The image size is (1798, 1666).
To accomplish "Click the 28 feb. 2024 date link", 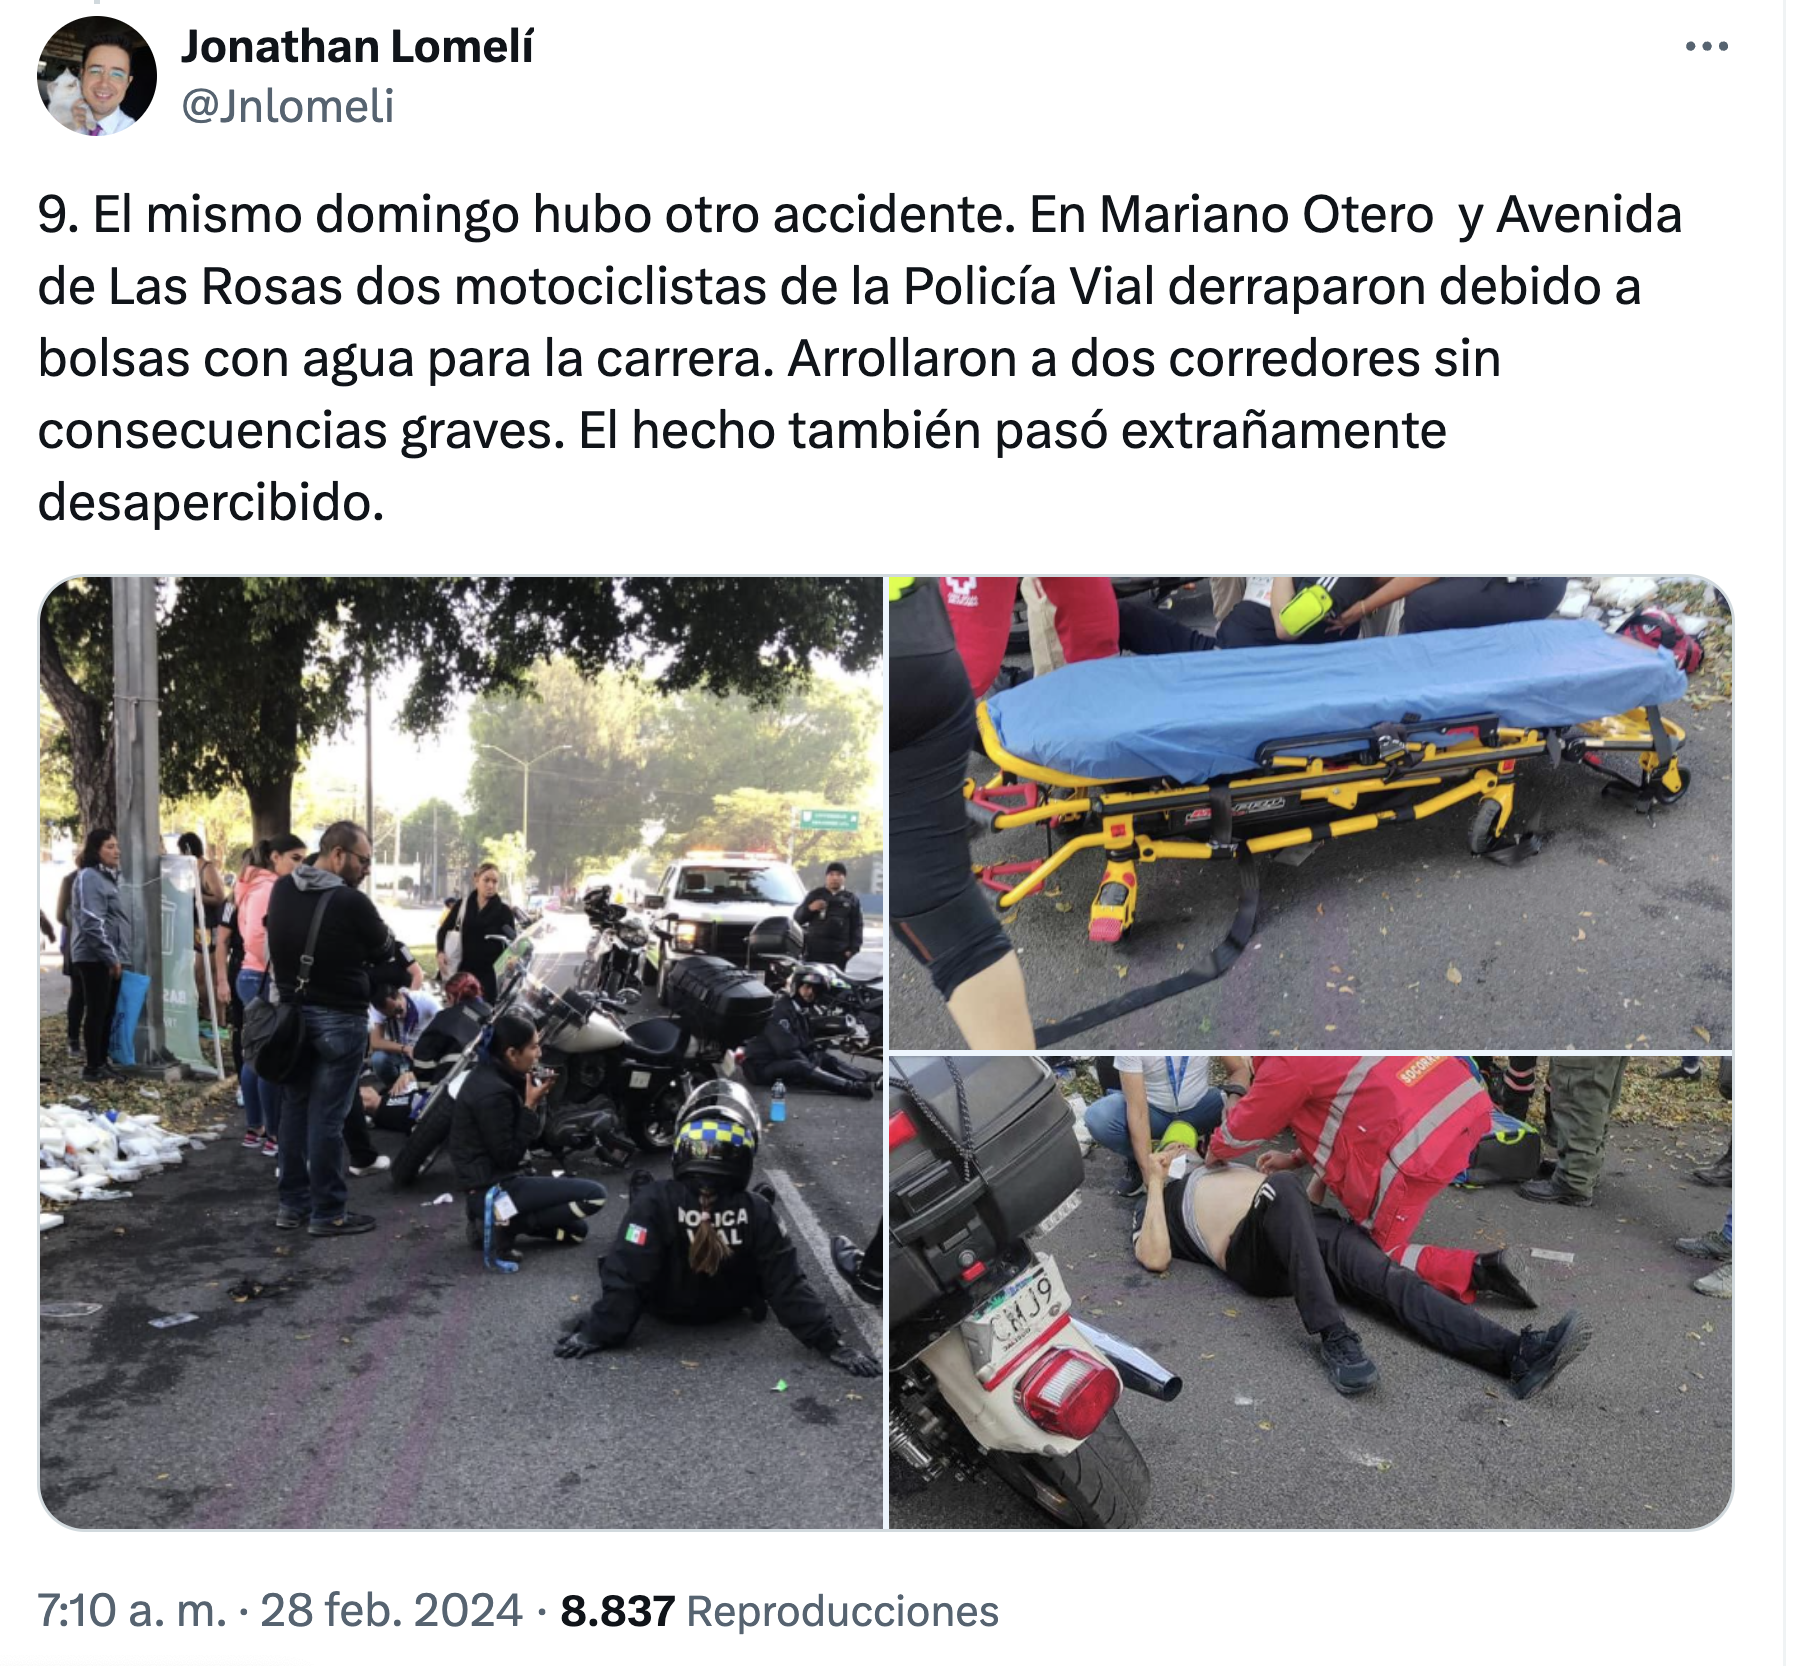I will click(x=391, y=1611).
